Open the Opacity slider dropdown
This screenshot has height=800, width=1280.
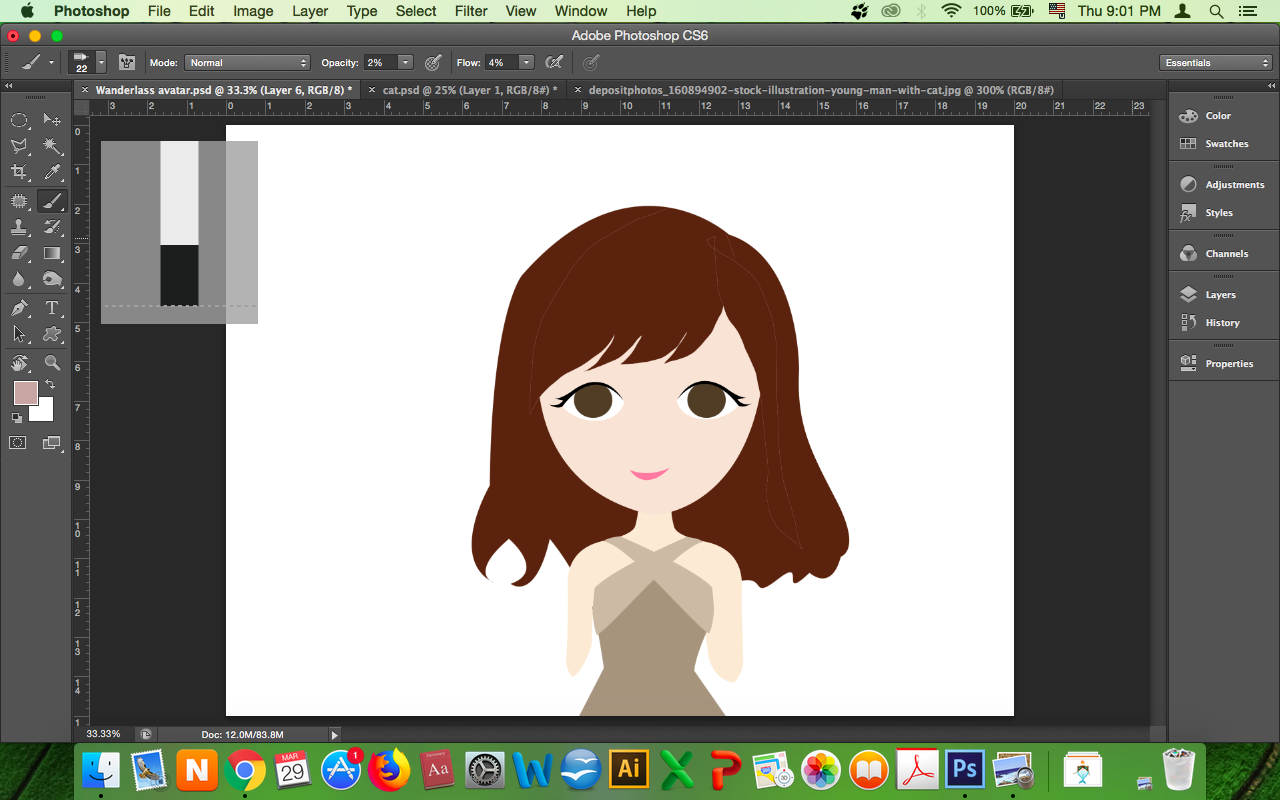point(406,62)
